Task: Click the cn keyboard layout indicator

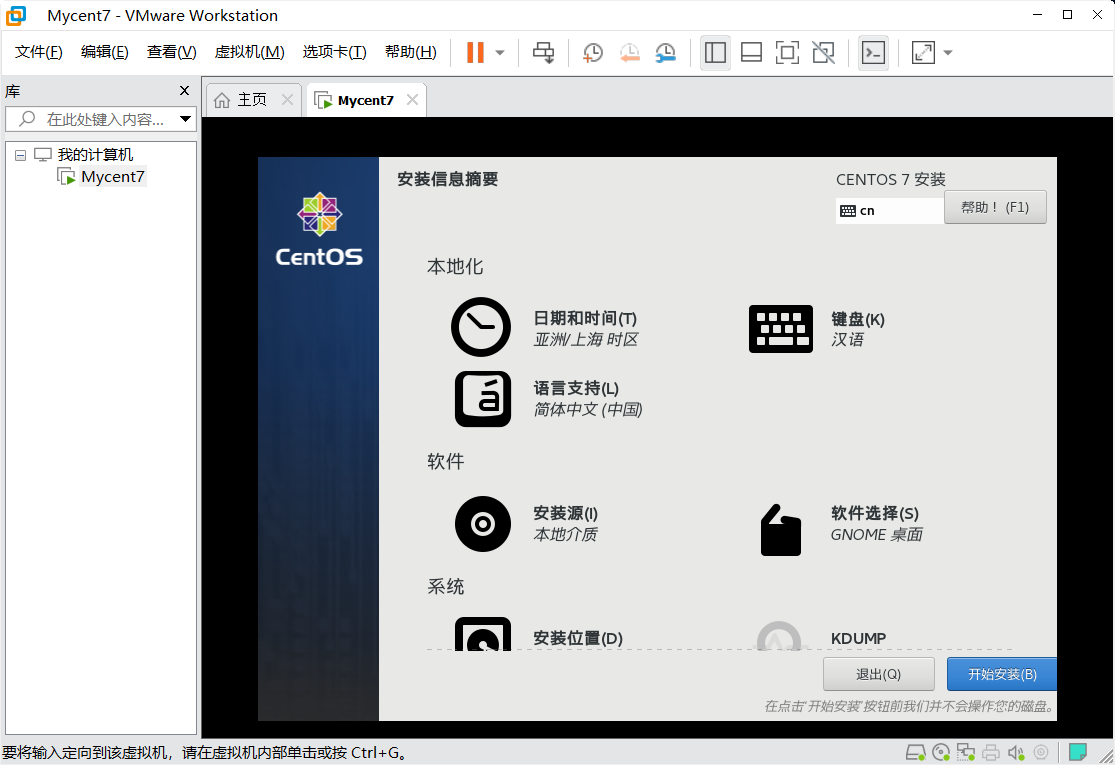Action: click(x=890, y=210)
